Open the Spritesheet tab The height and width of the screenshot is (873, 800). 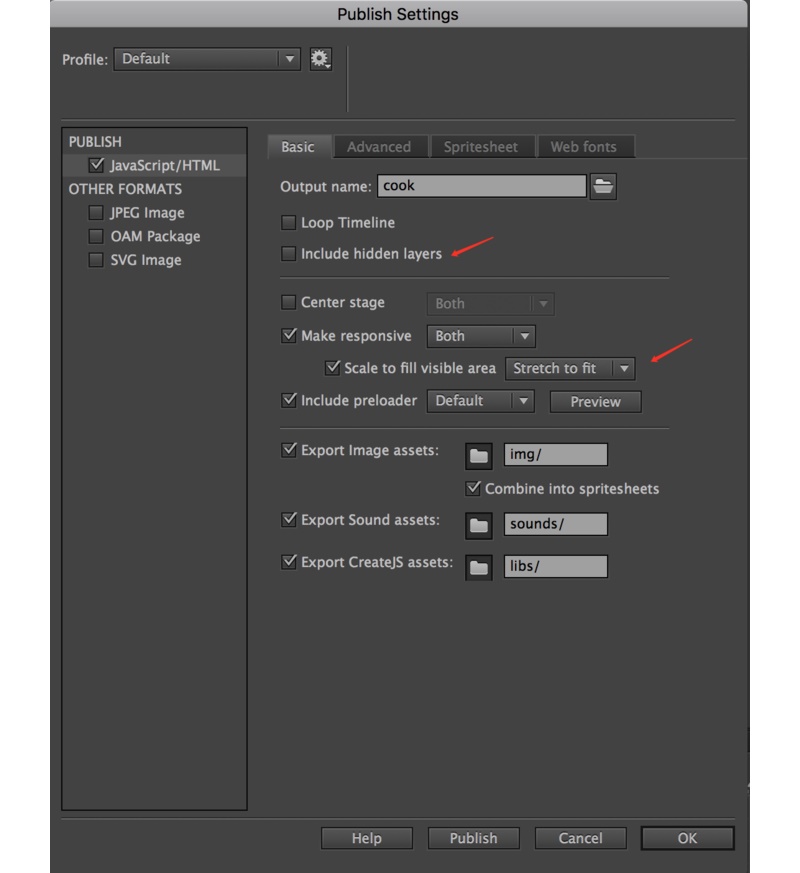[x=481, y=147]
